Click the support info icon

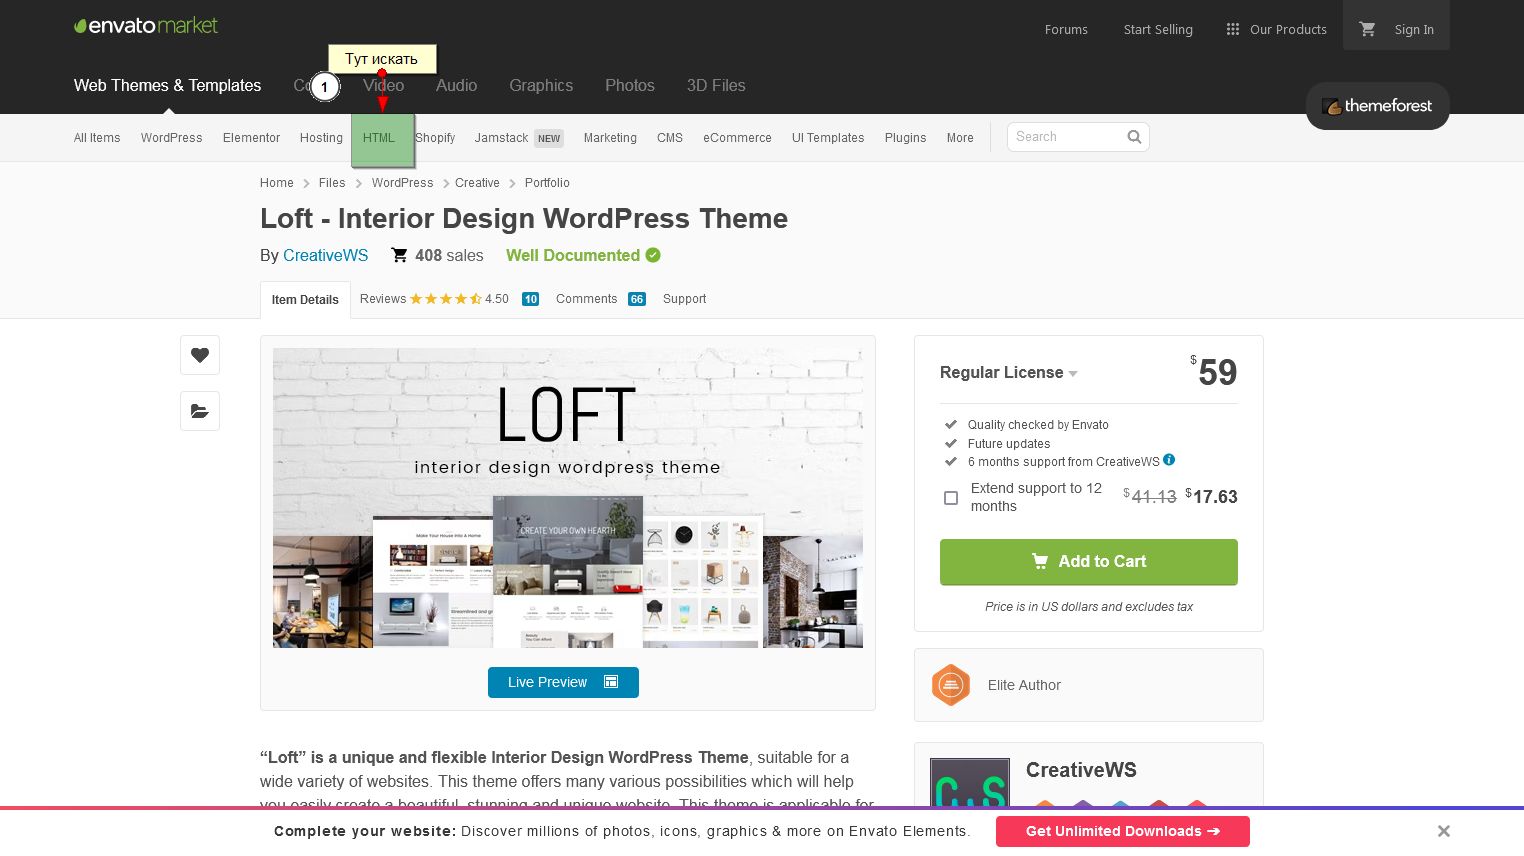coord(1169,460)
